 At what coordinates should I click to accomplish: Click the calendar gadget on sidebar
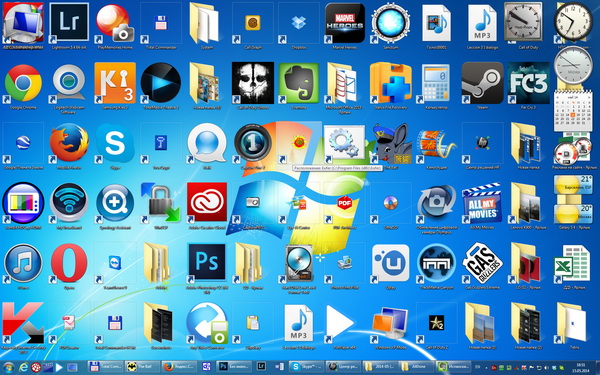point(573,110)
